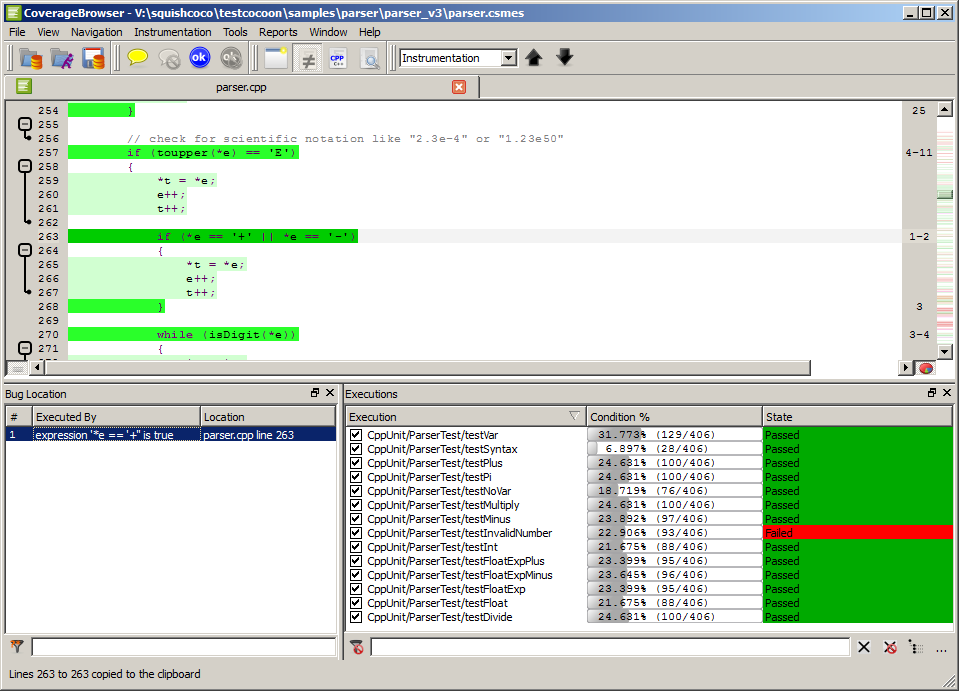Screen dimensions: 959x691
Task: Toggle checkbox for testDivide execution
Action: [357, 617]
